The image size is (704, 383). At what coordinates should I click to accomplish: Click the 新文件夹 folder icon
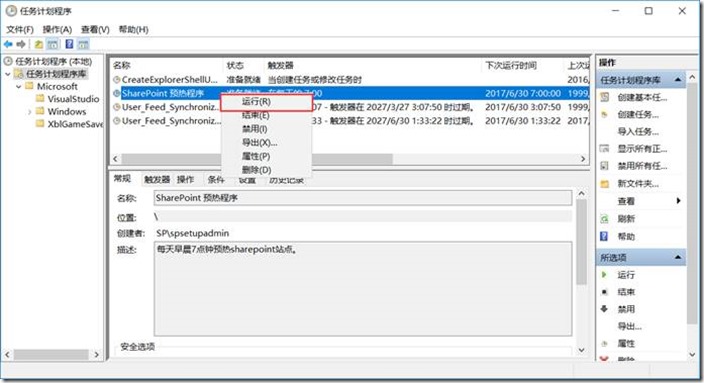point(605,184)
